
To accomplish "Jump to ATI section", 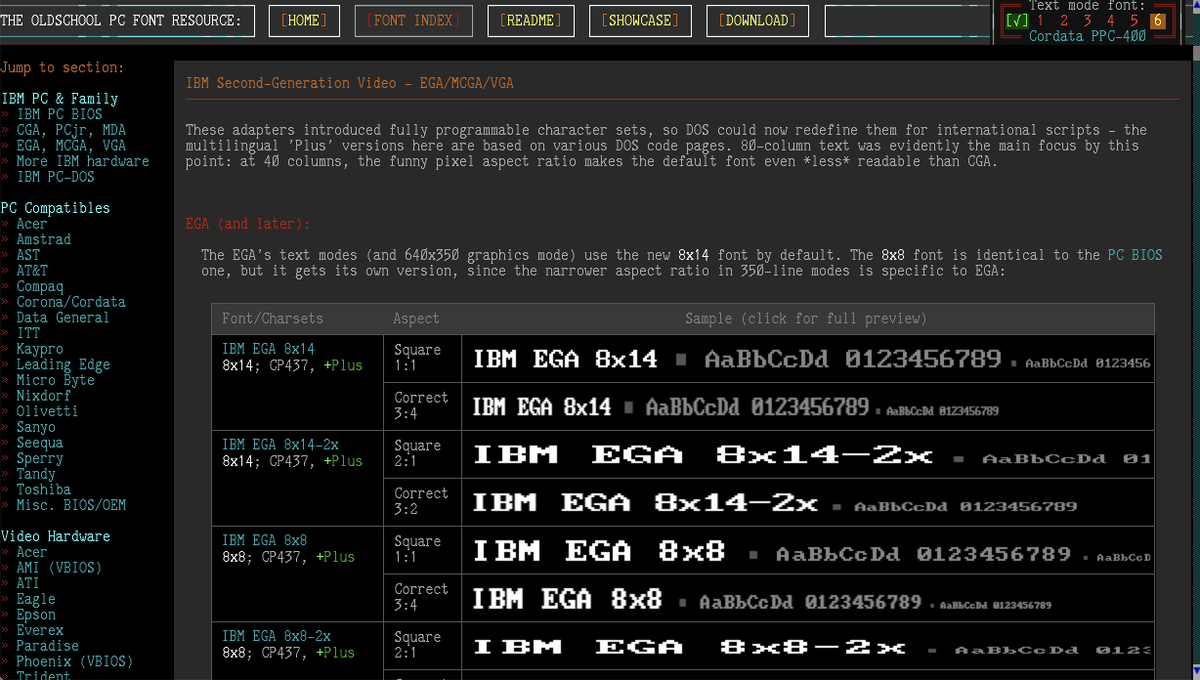I will tap(28, 583).
